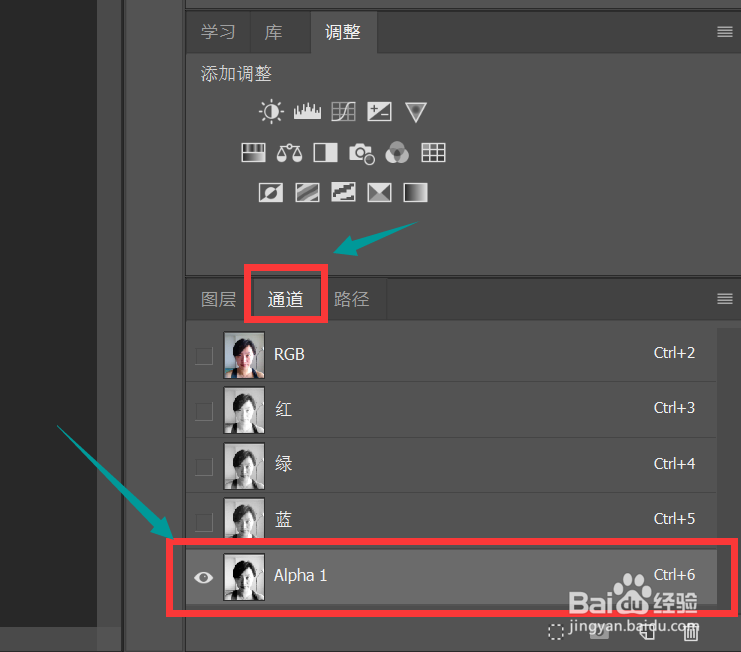This screenshot has height=652, width=741.
Task: Add a Brightness/Contrast adjustment
Action: click(271, 112)
